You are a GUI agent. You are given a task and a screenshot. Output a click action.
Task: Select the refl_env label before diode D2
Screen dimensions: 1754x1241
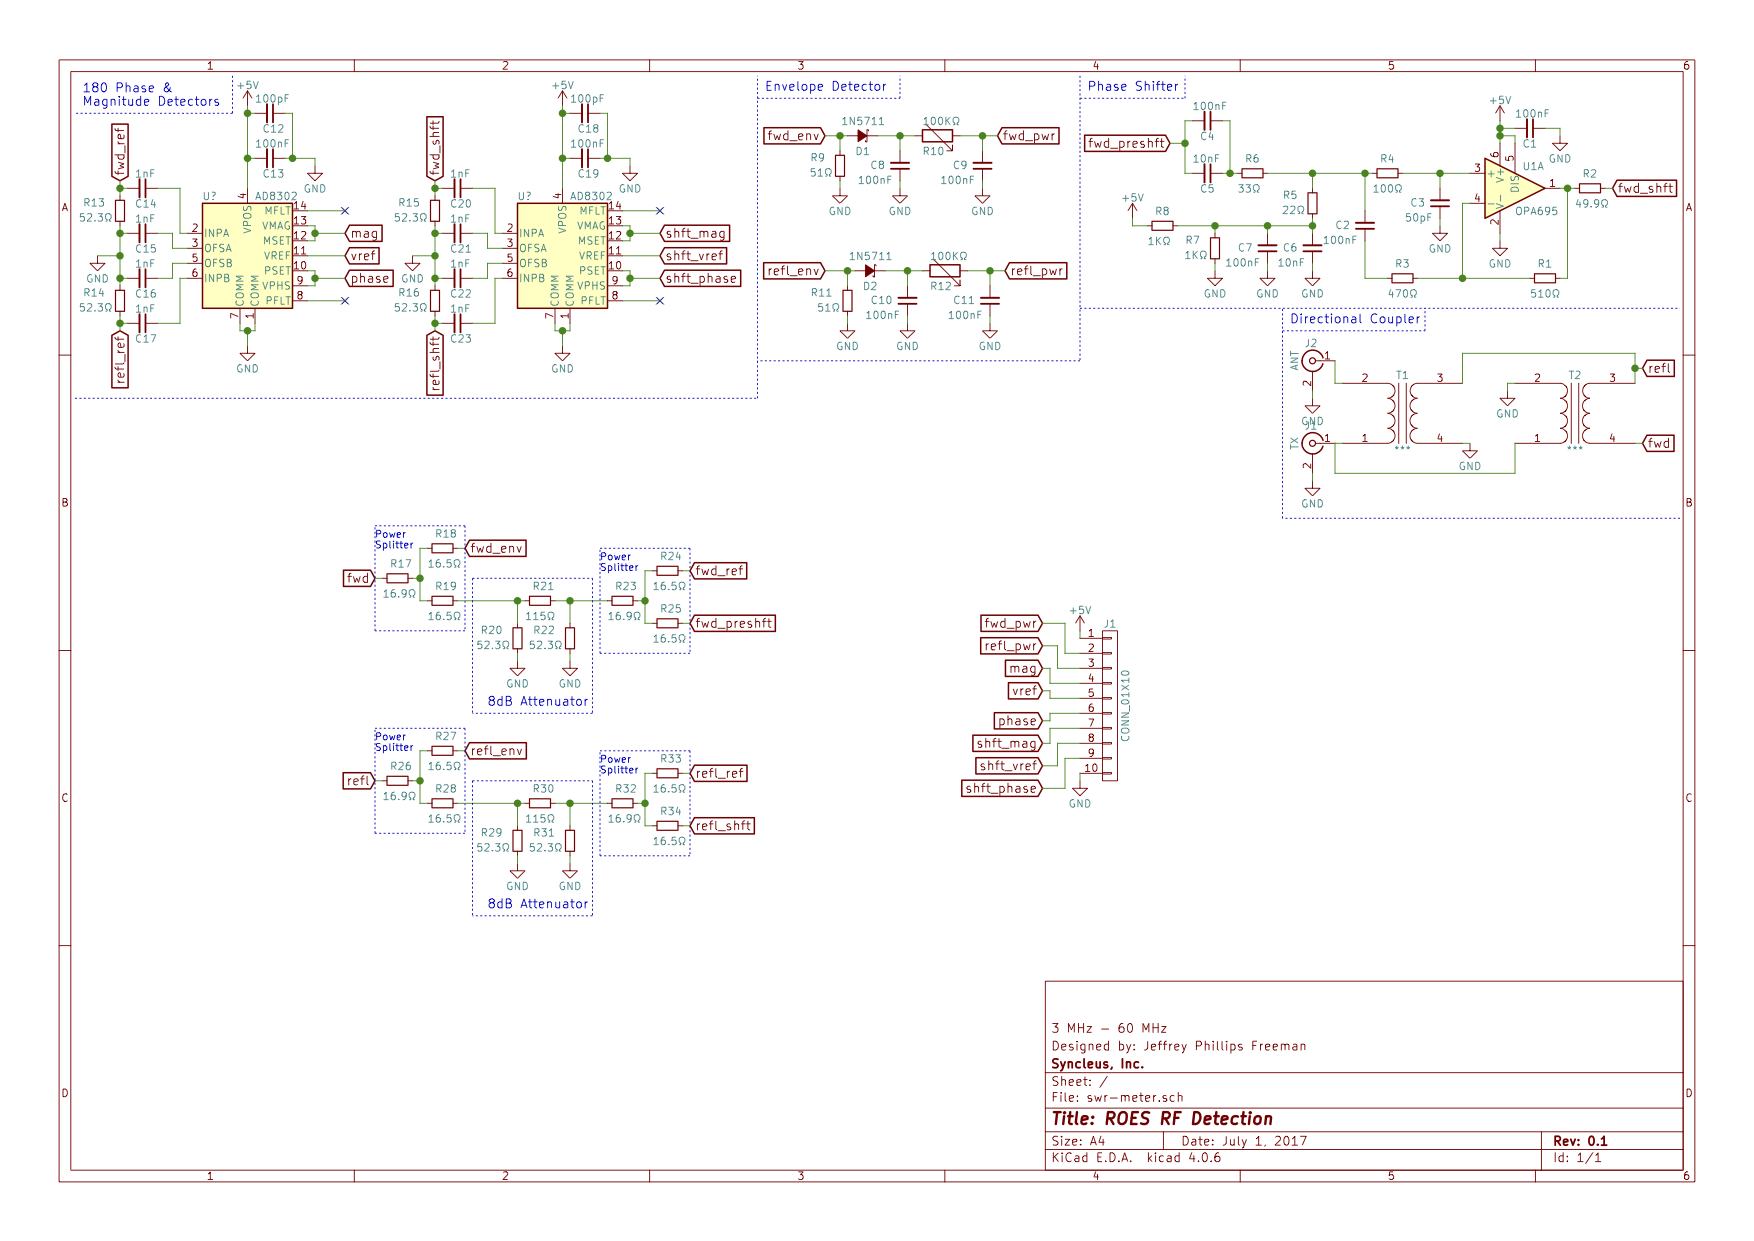(794, 271)
